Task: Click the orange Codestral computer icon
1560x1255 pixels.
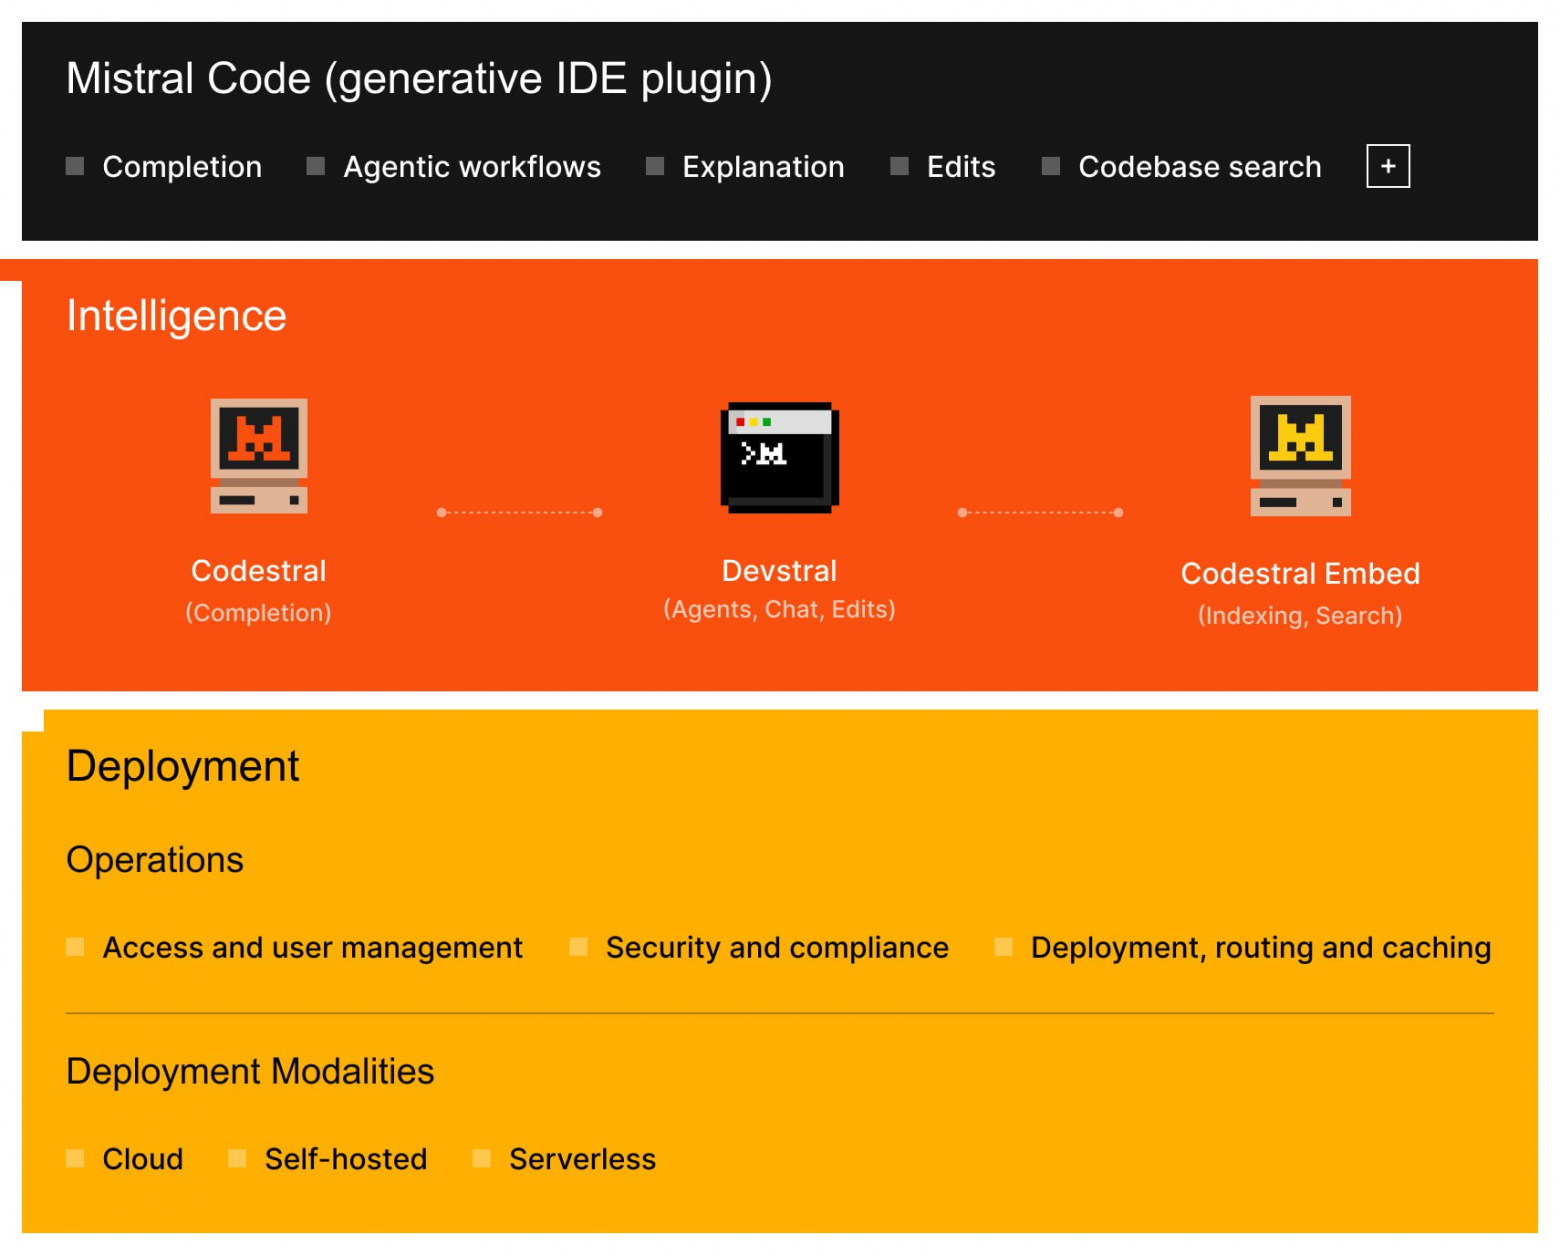Action: (259, 456)
